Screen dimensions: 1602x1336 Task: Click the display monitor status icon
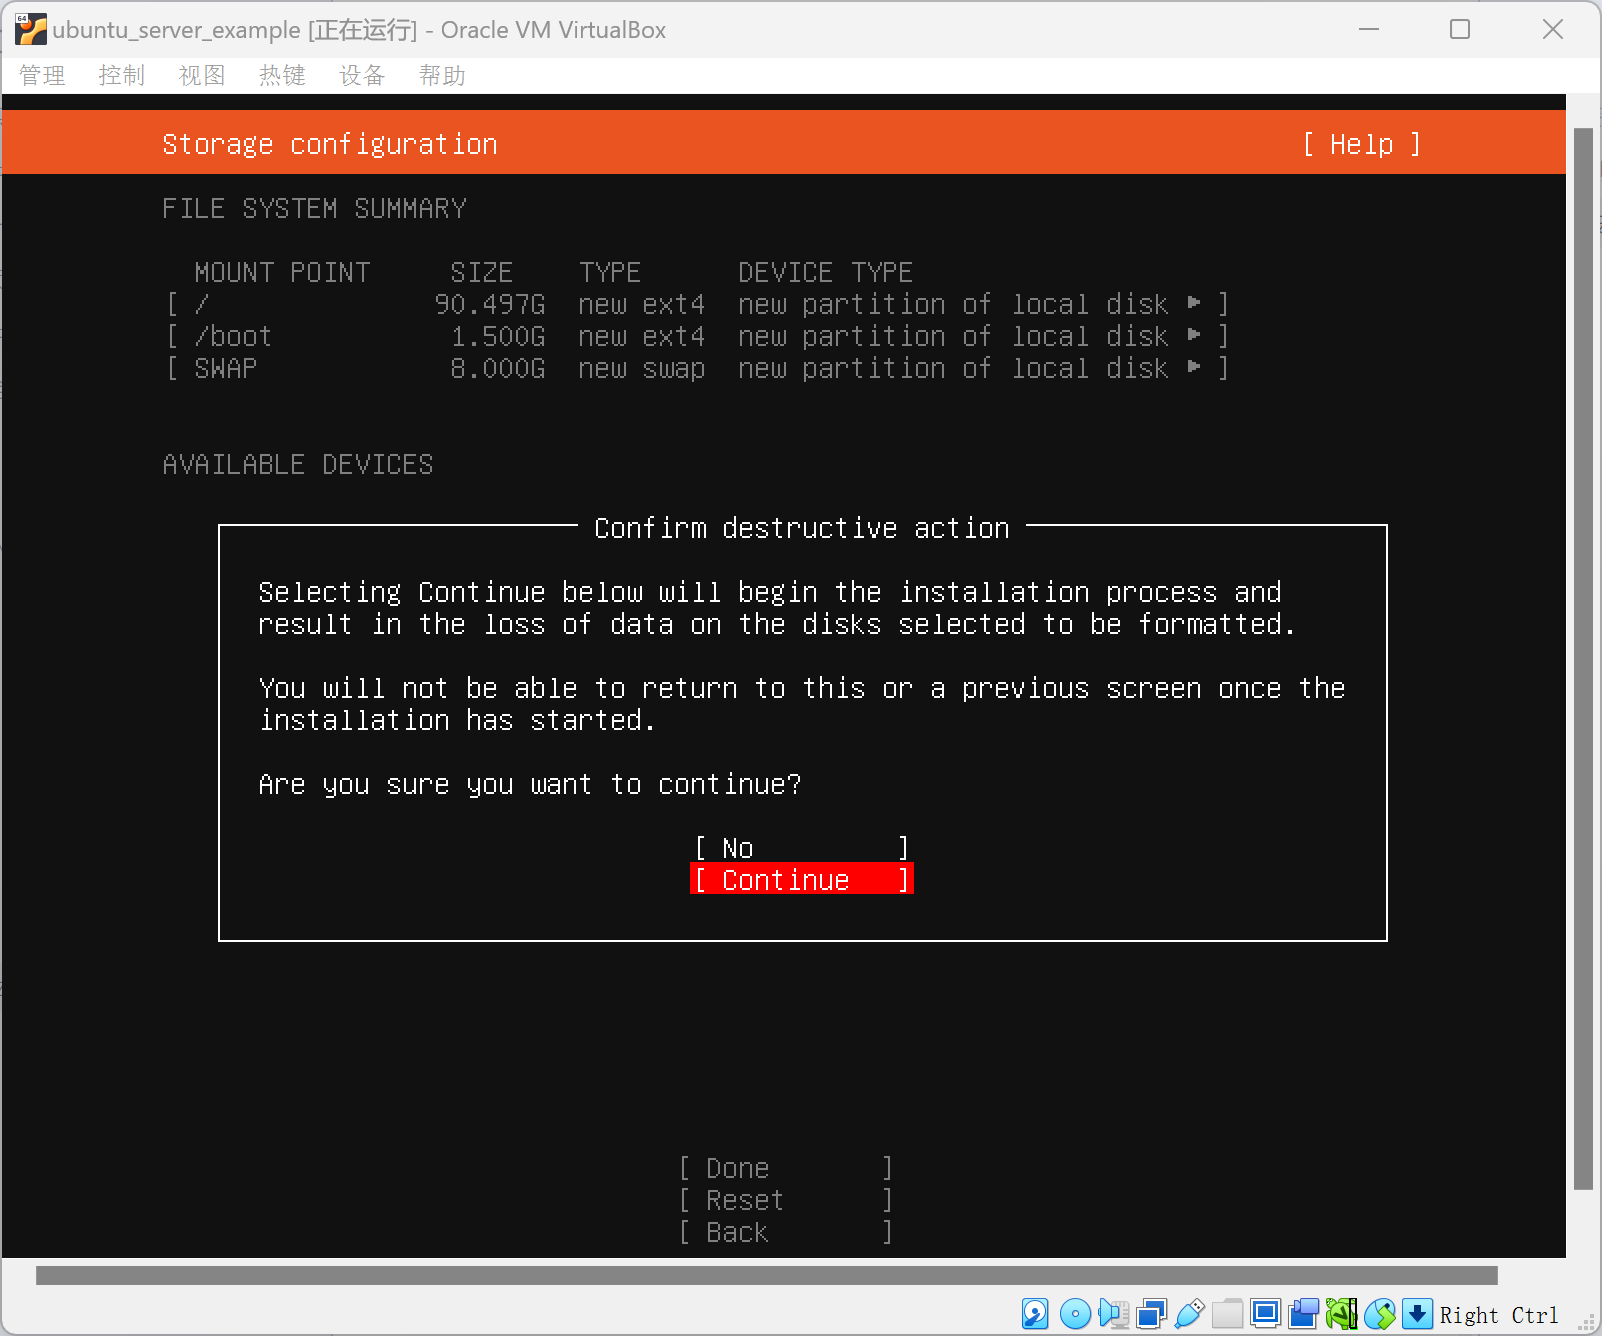tap(1265, 1313)
